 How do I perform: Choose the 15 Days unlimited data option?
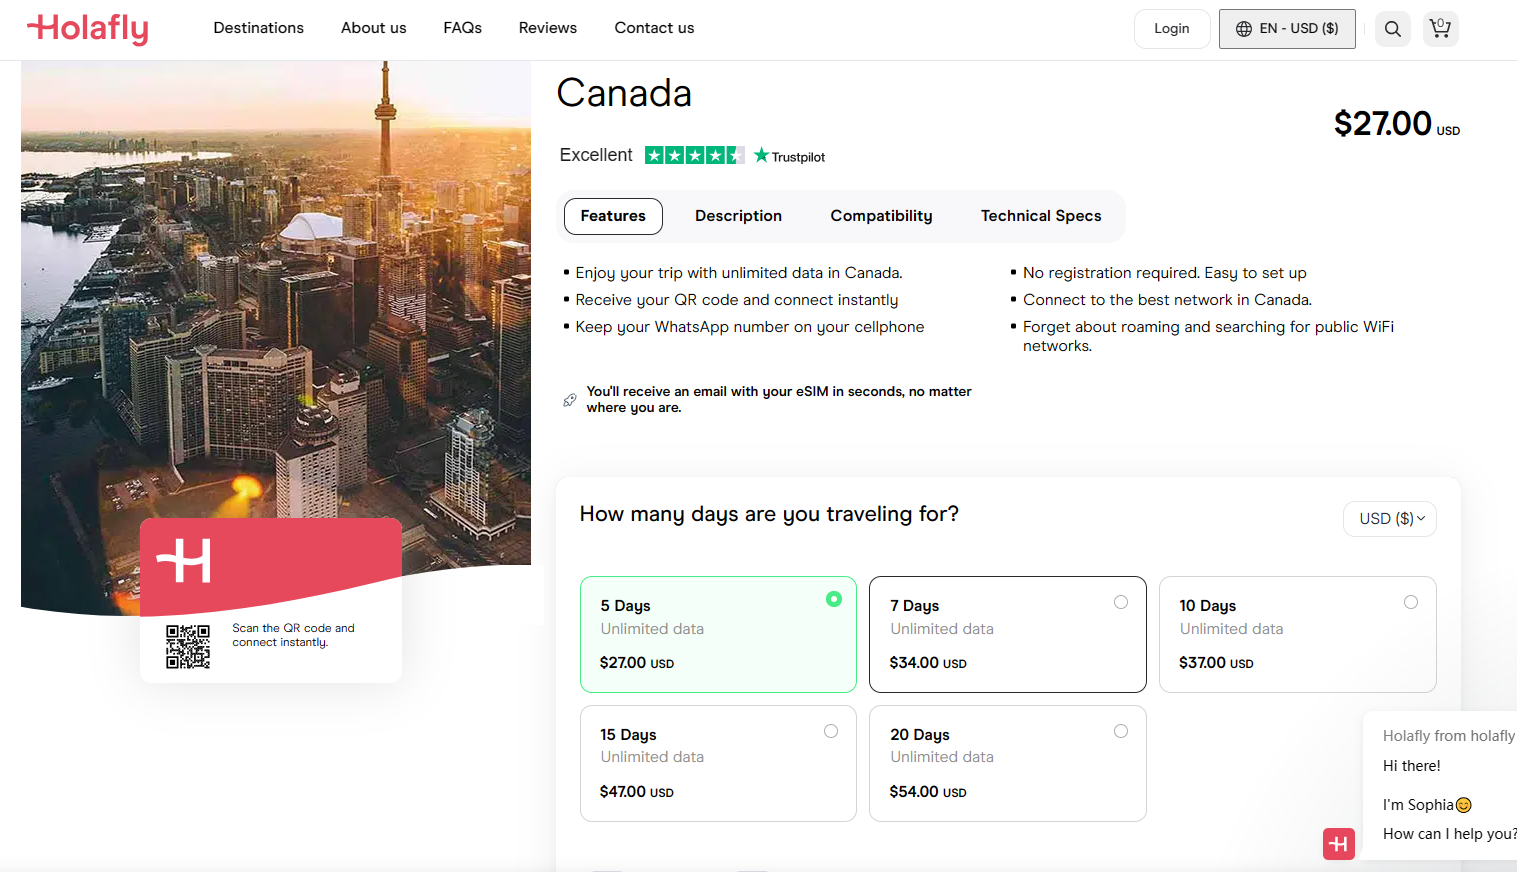[x=718, y=763]
